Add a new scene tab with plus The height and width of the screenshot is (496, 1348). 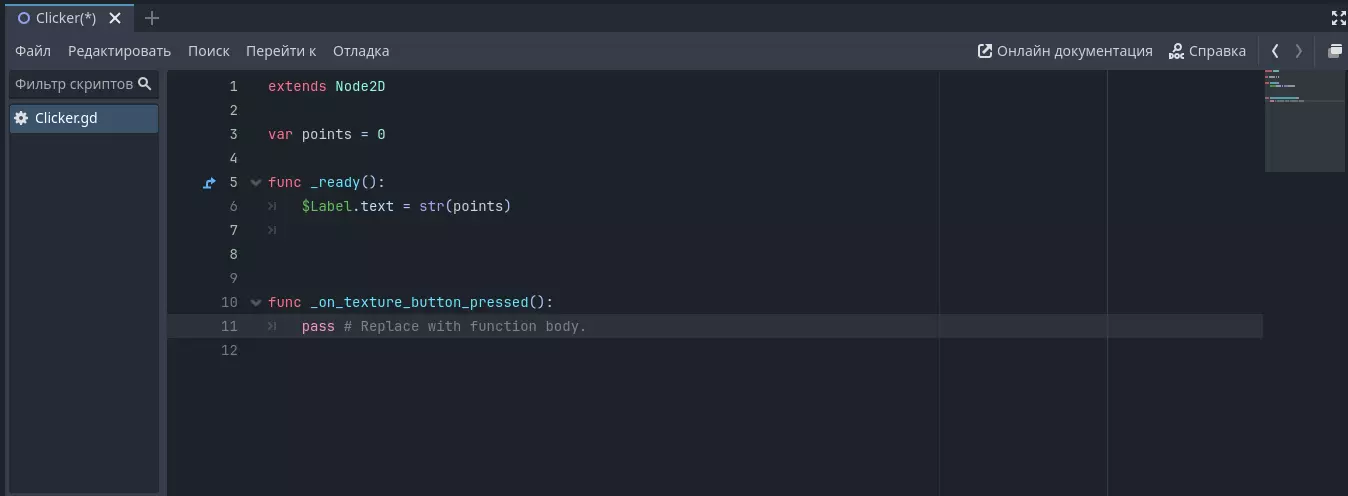coord(152,18)
